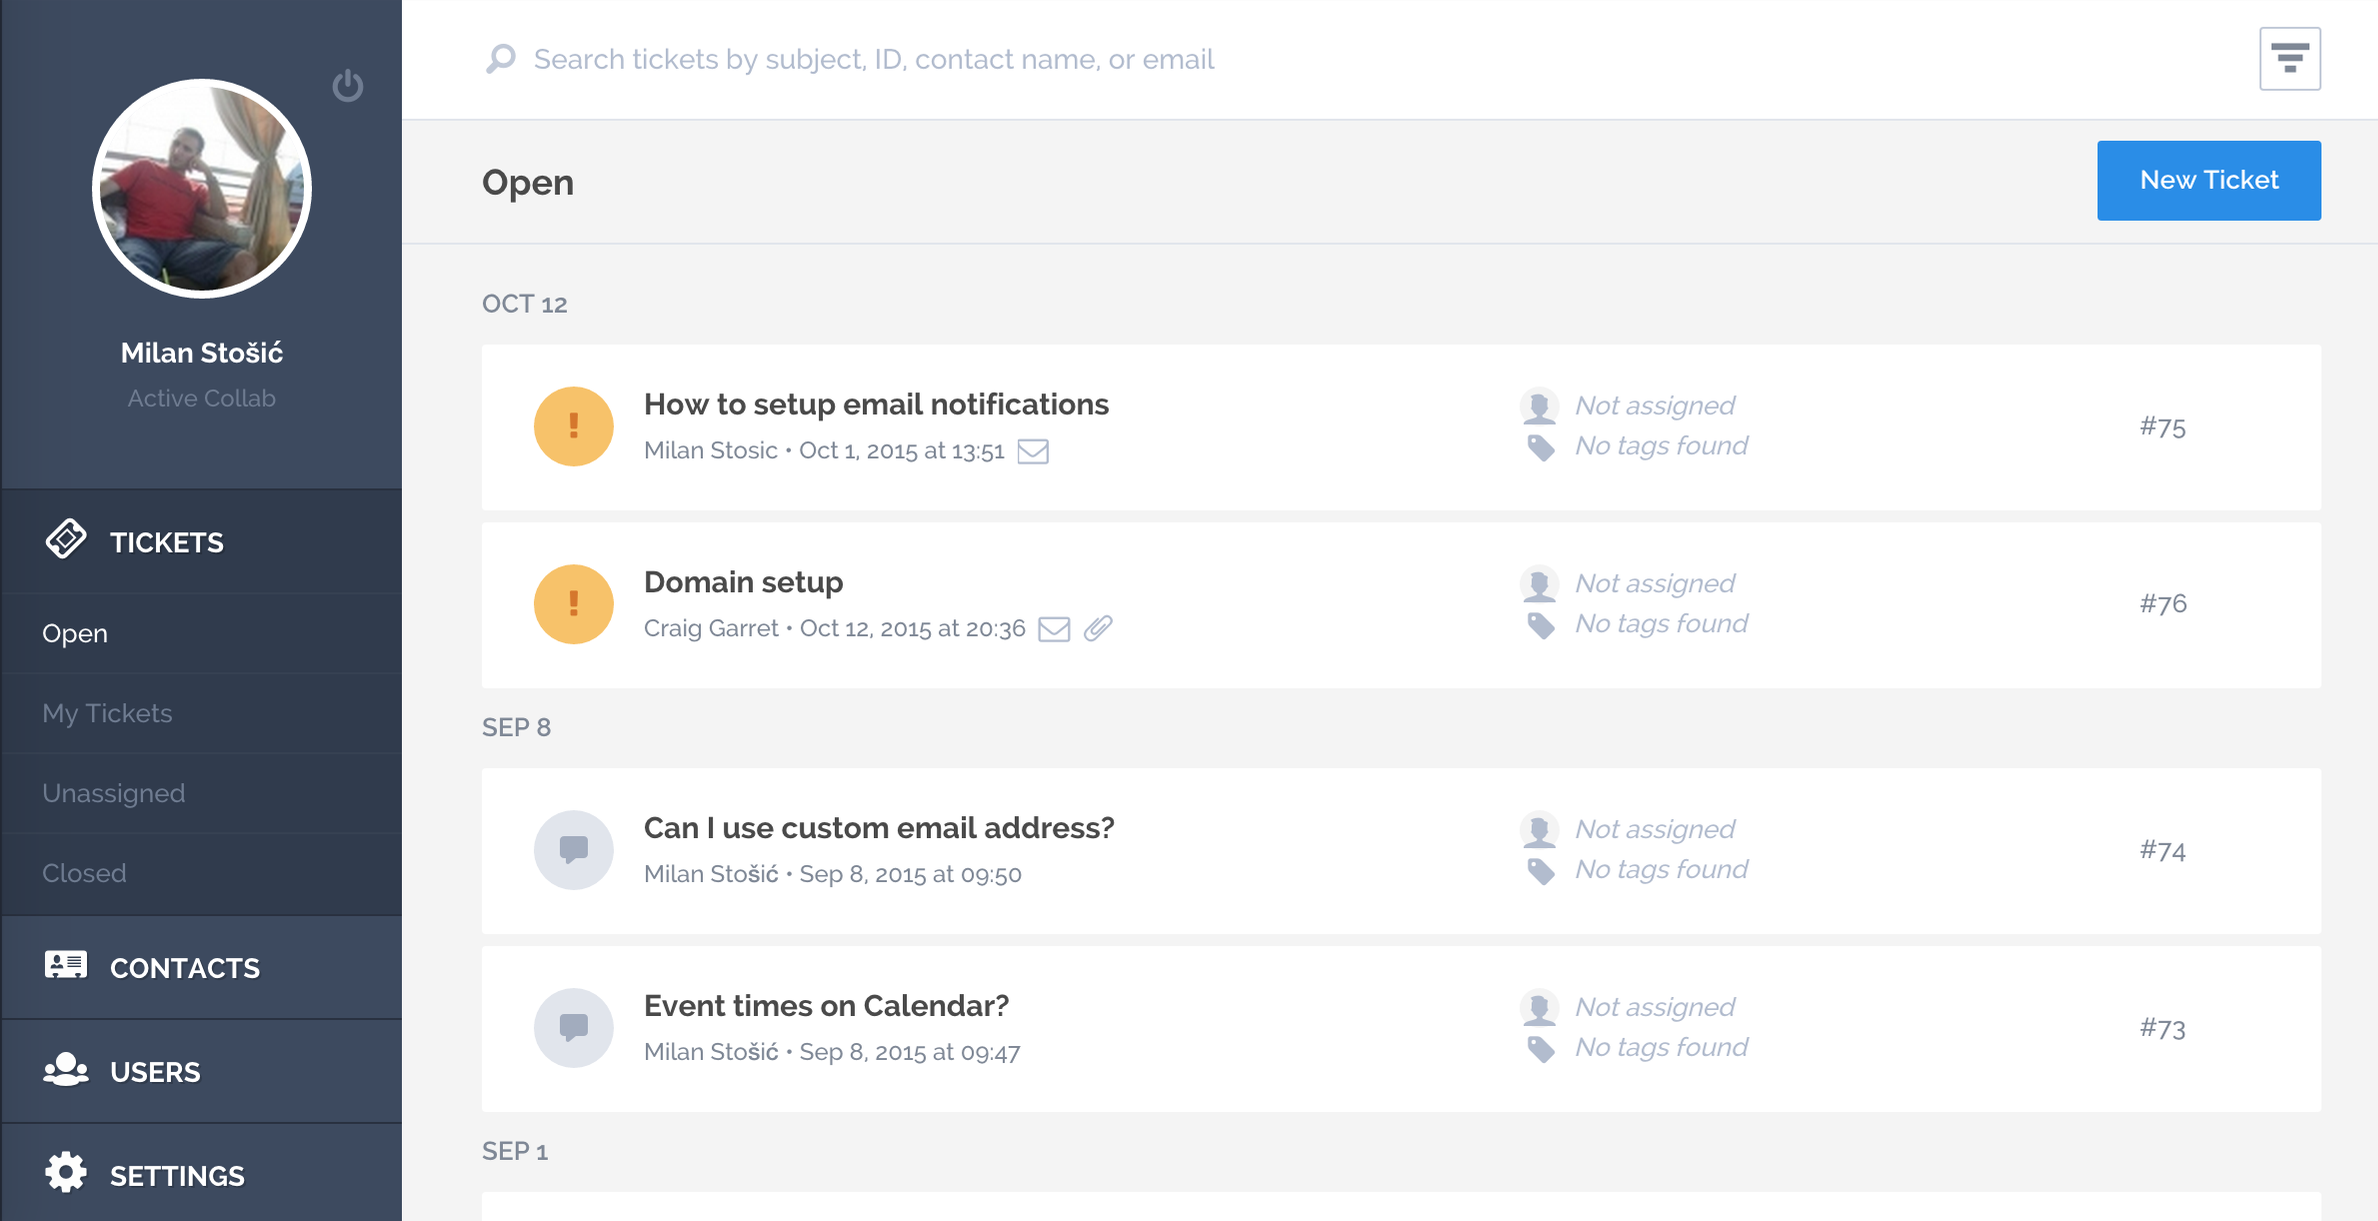Show My Tickets list
Screen dimensions: 2378x1221
[x=107, y=713]
